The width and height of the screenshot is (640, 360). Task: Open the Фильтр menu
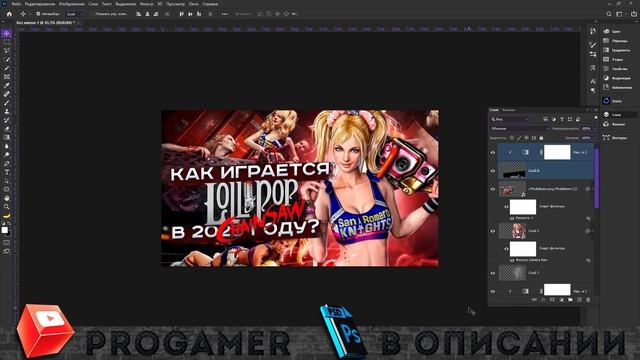pyautogui.click(x=146, y=4)
